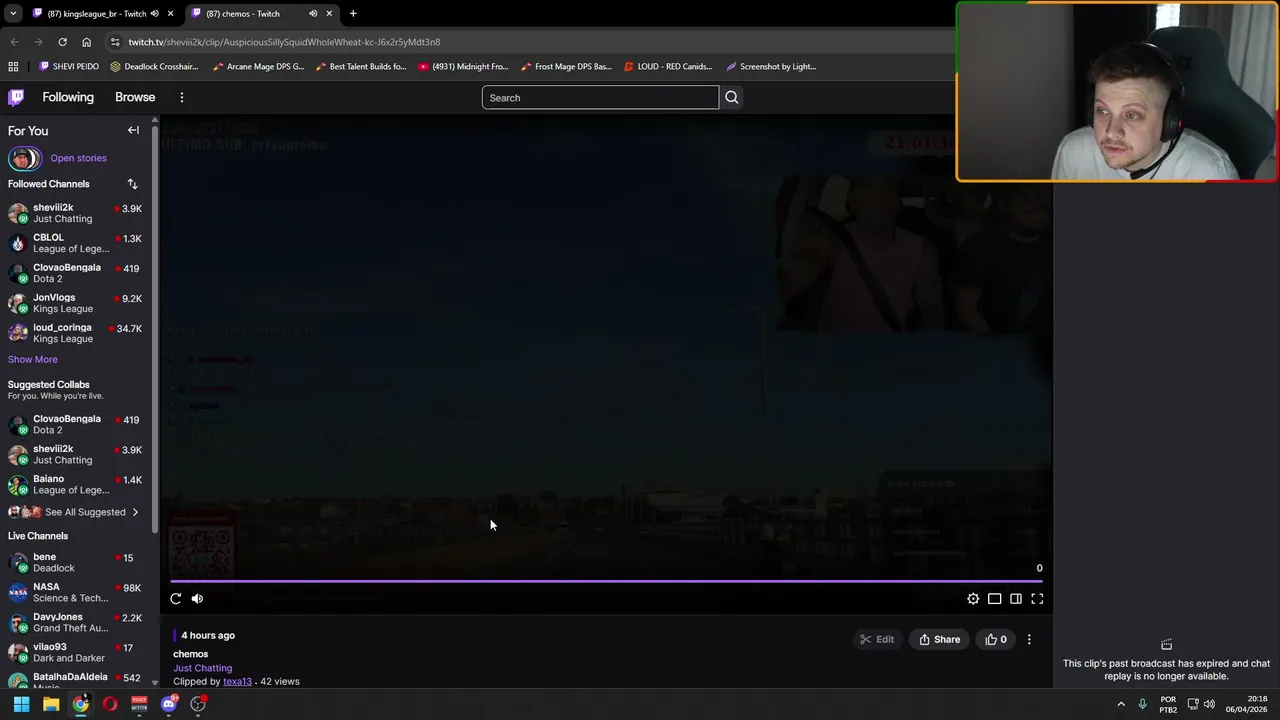This screenshot has width=1280, height=720.
Task: Open ClovaoBengala under Followed Channels
Action: pyautogui.click(x=75, y=273)
